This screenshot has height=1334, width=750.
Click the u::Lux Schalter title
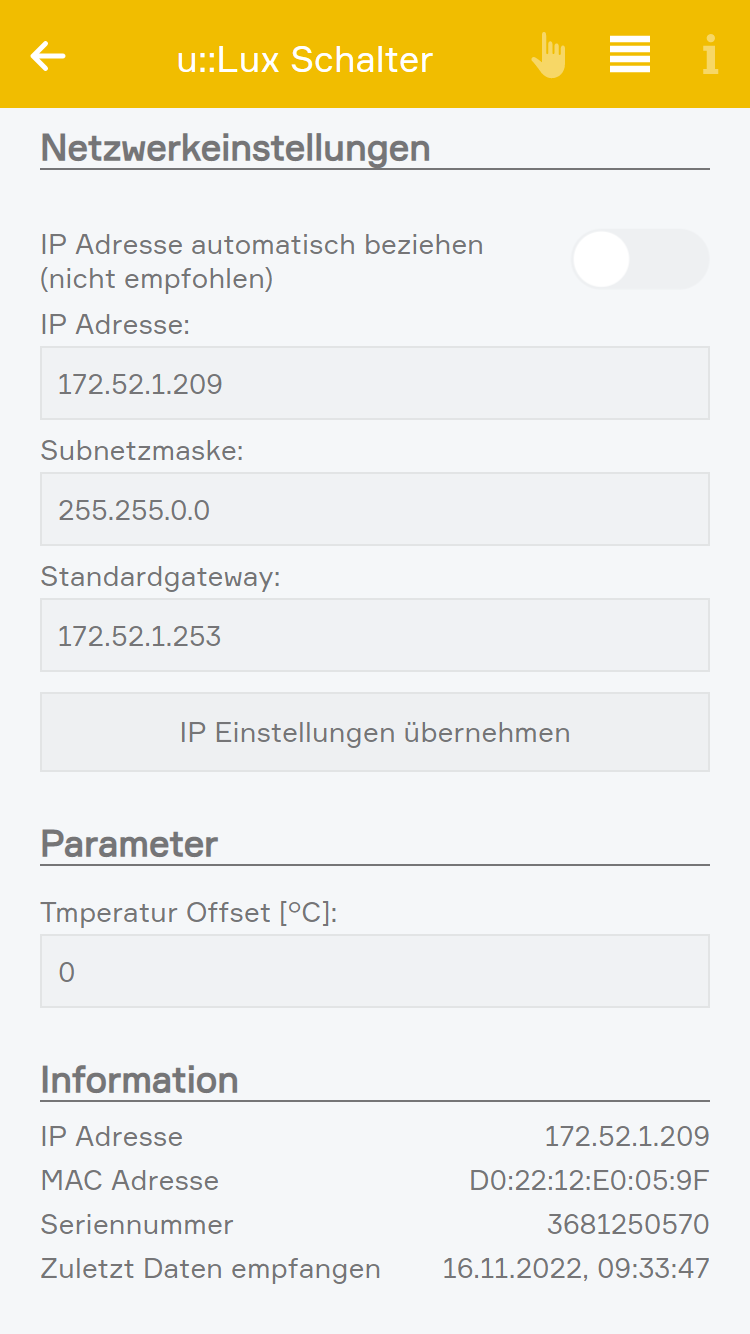pyautogui.click(x=305, y=60)
